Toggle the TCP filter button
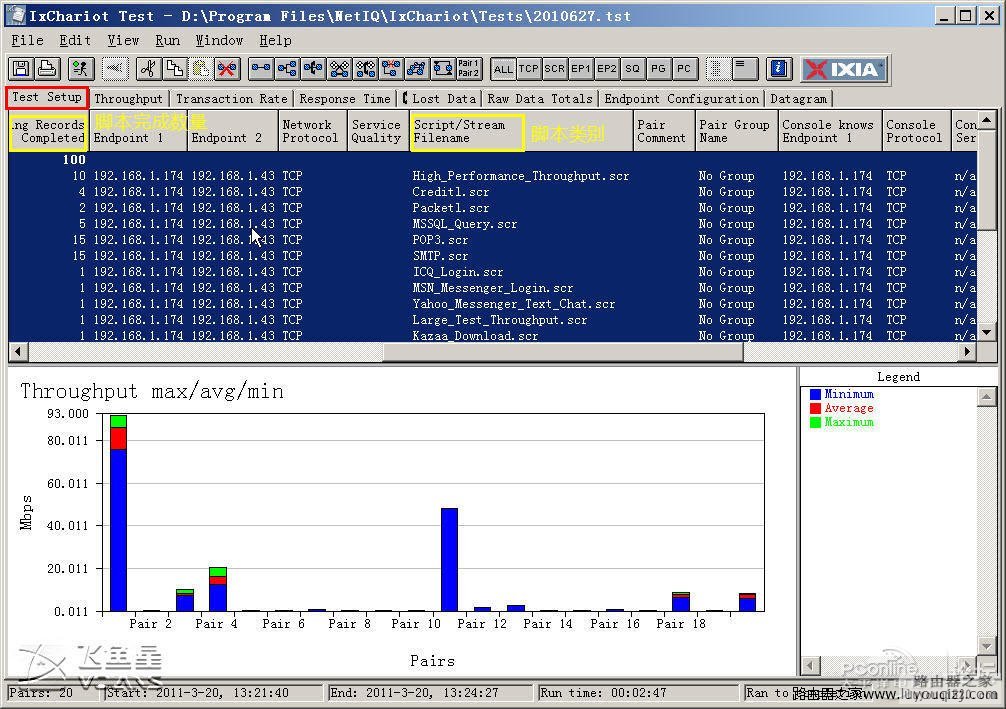1006x709 pixels. pyautogui.click(x=529, y=69)
